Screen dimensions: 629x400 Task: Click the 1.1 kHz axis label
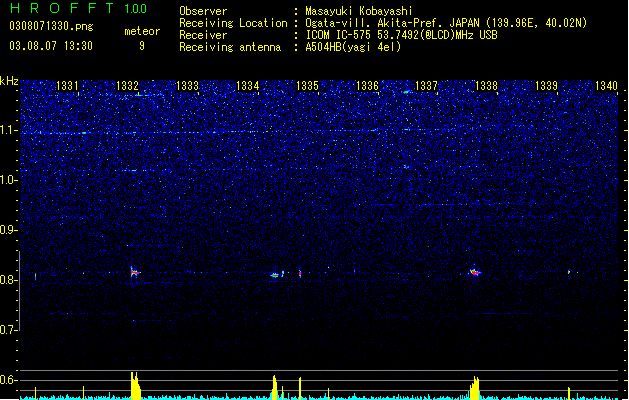(9, 131)
